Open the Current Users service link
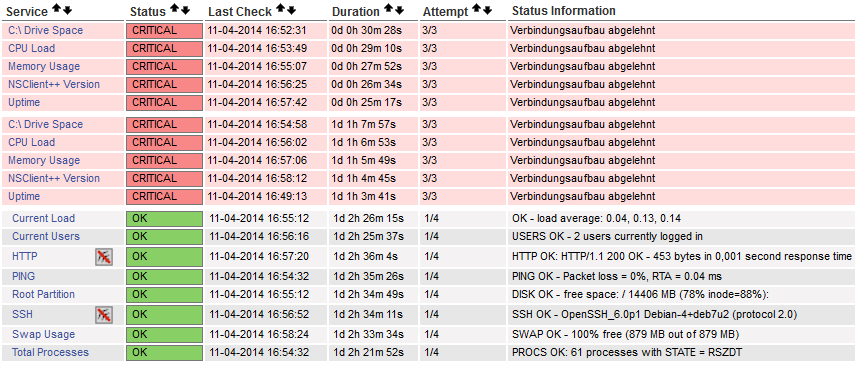Viewport: 855px width, 380px height. coord(46,237)
